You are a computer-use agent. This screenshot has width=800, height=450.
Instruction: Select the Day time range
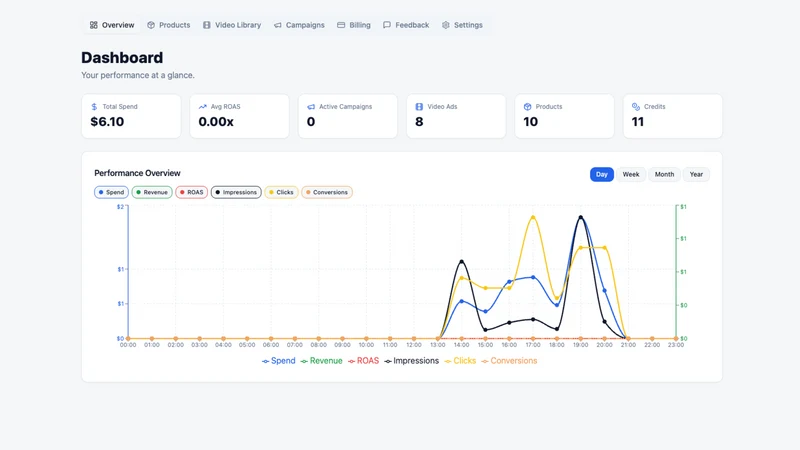[x=602, y=174]
